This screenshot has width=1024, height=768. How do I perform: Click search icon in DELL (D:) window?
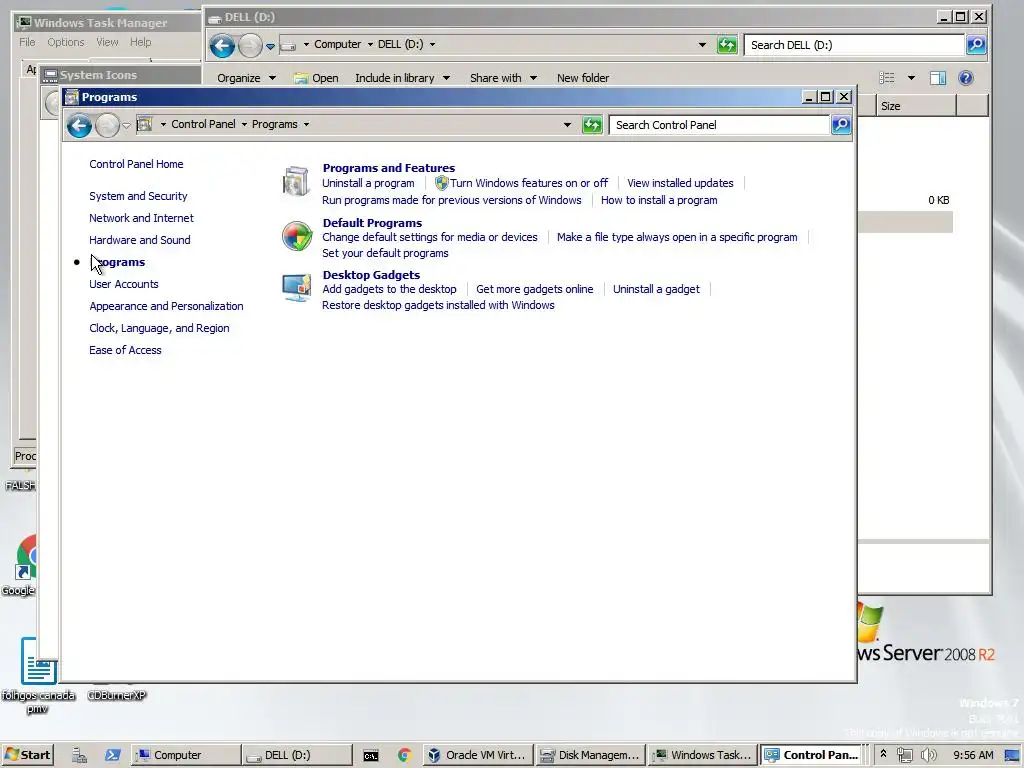pyautogui.click(x=976, y=45)
